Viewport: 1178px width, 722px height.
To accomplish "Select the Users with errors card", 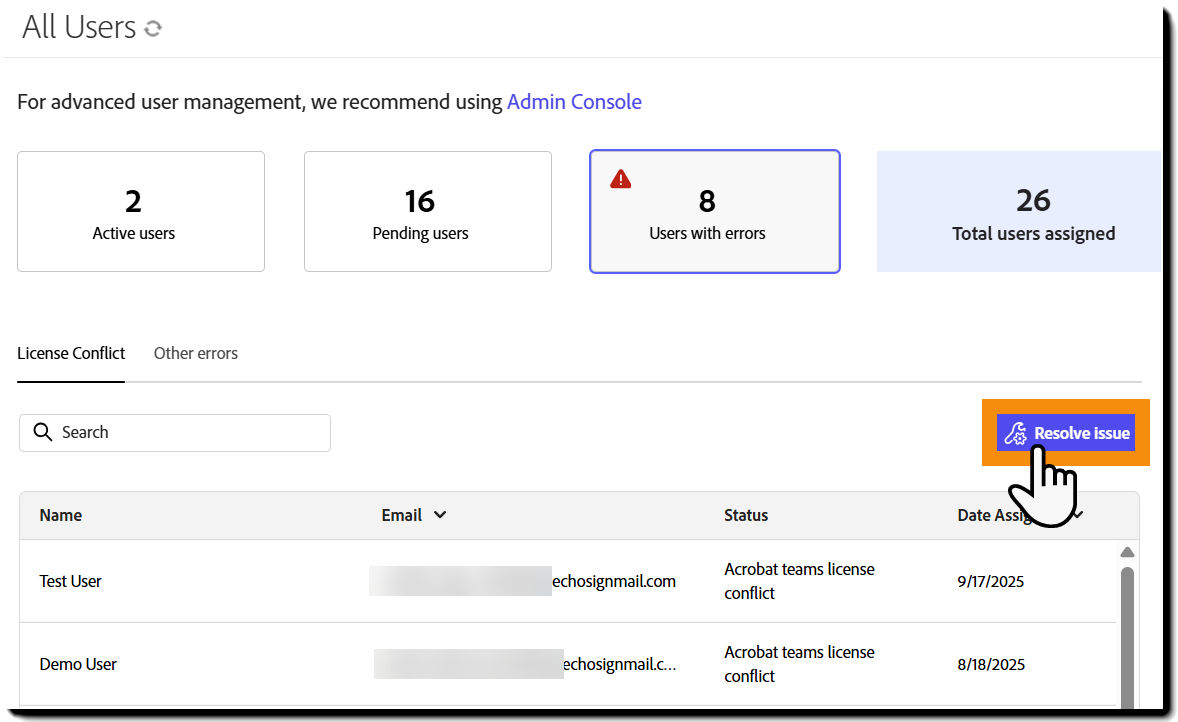I will click(x=714, y=211).
